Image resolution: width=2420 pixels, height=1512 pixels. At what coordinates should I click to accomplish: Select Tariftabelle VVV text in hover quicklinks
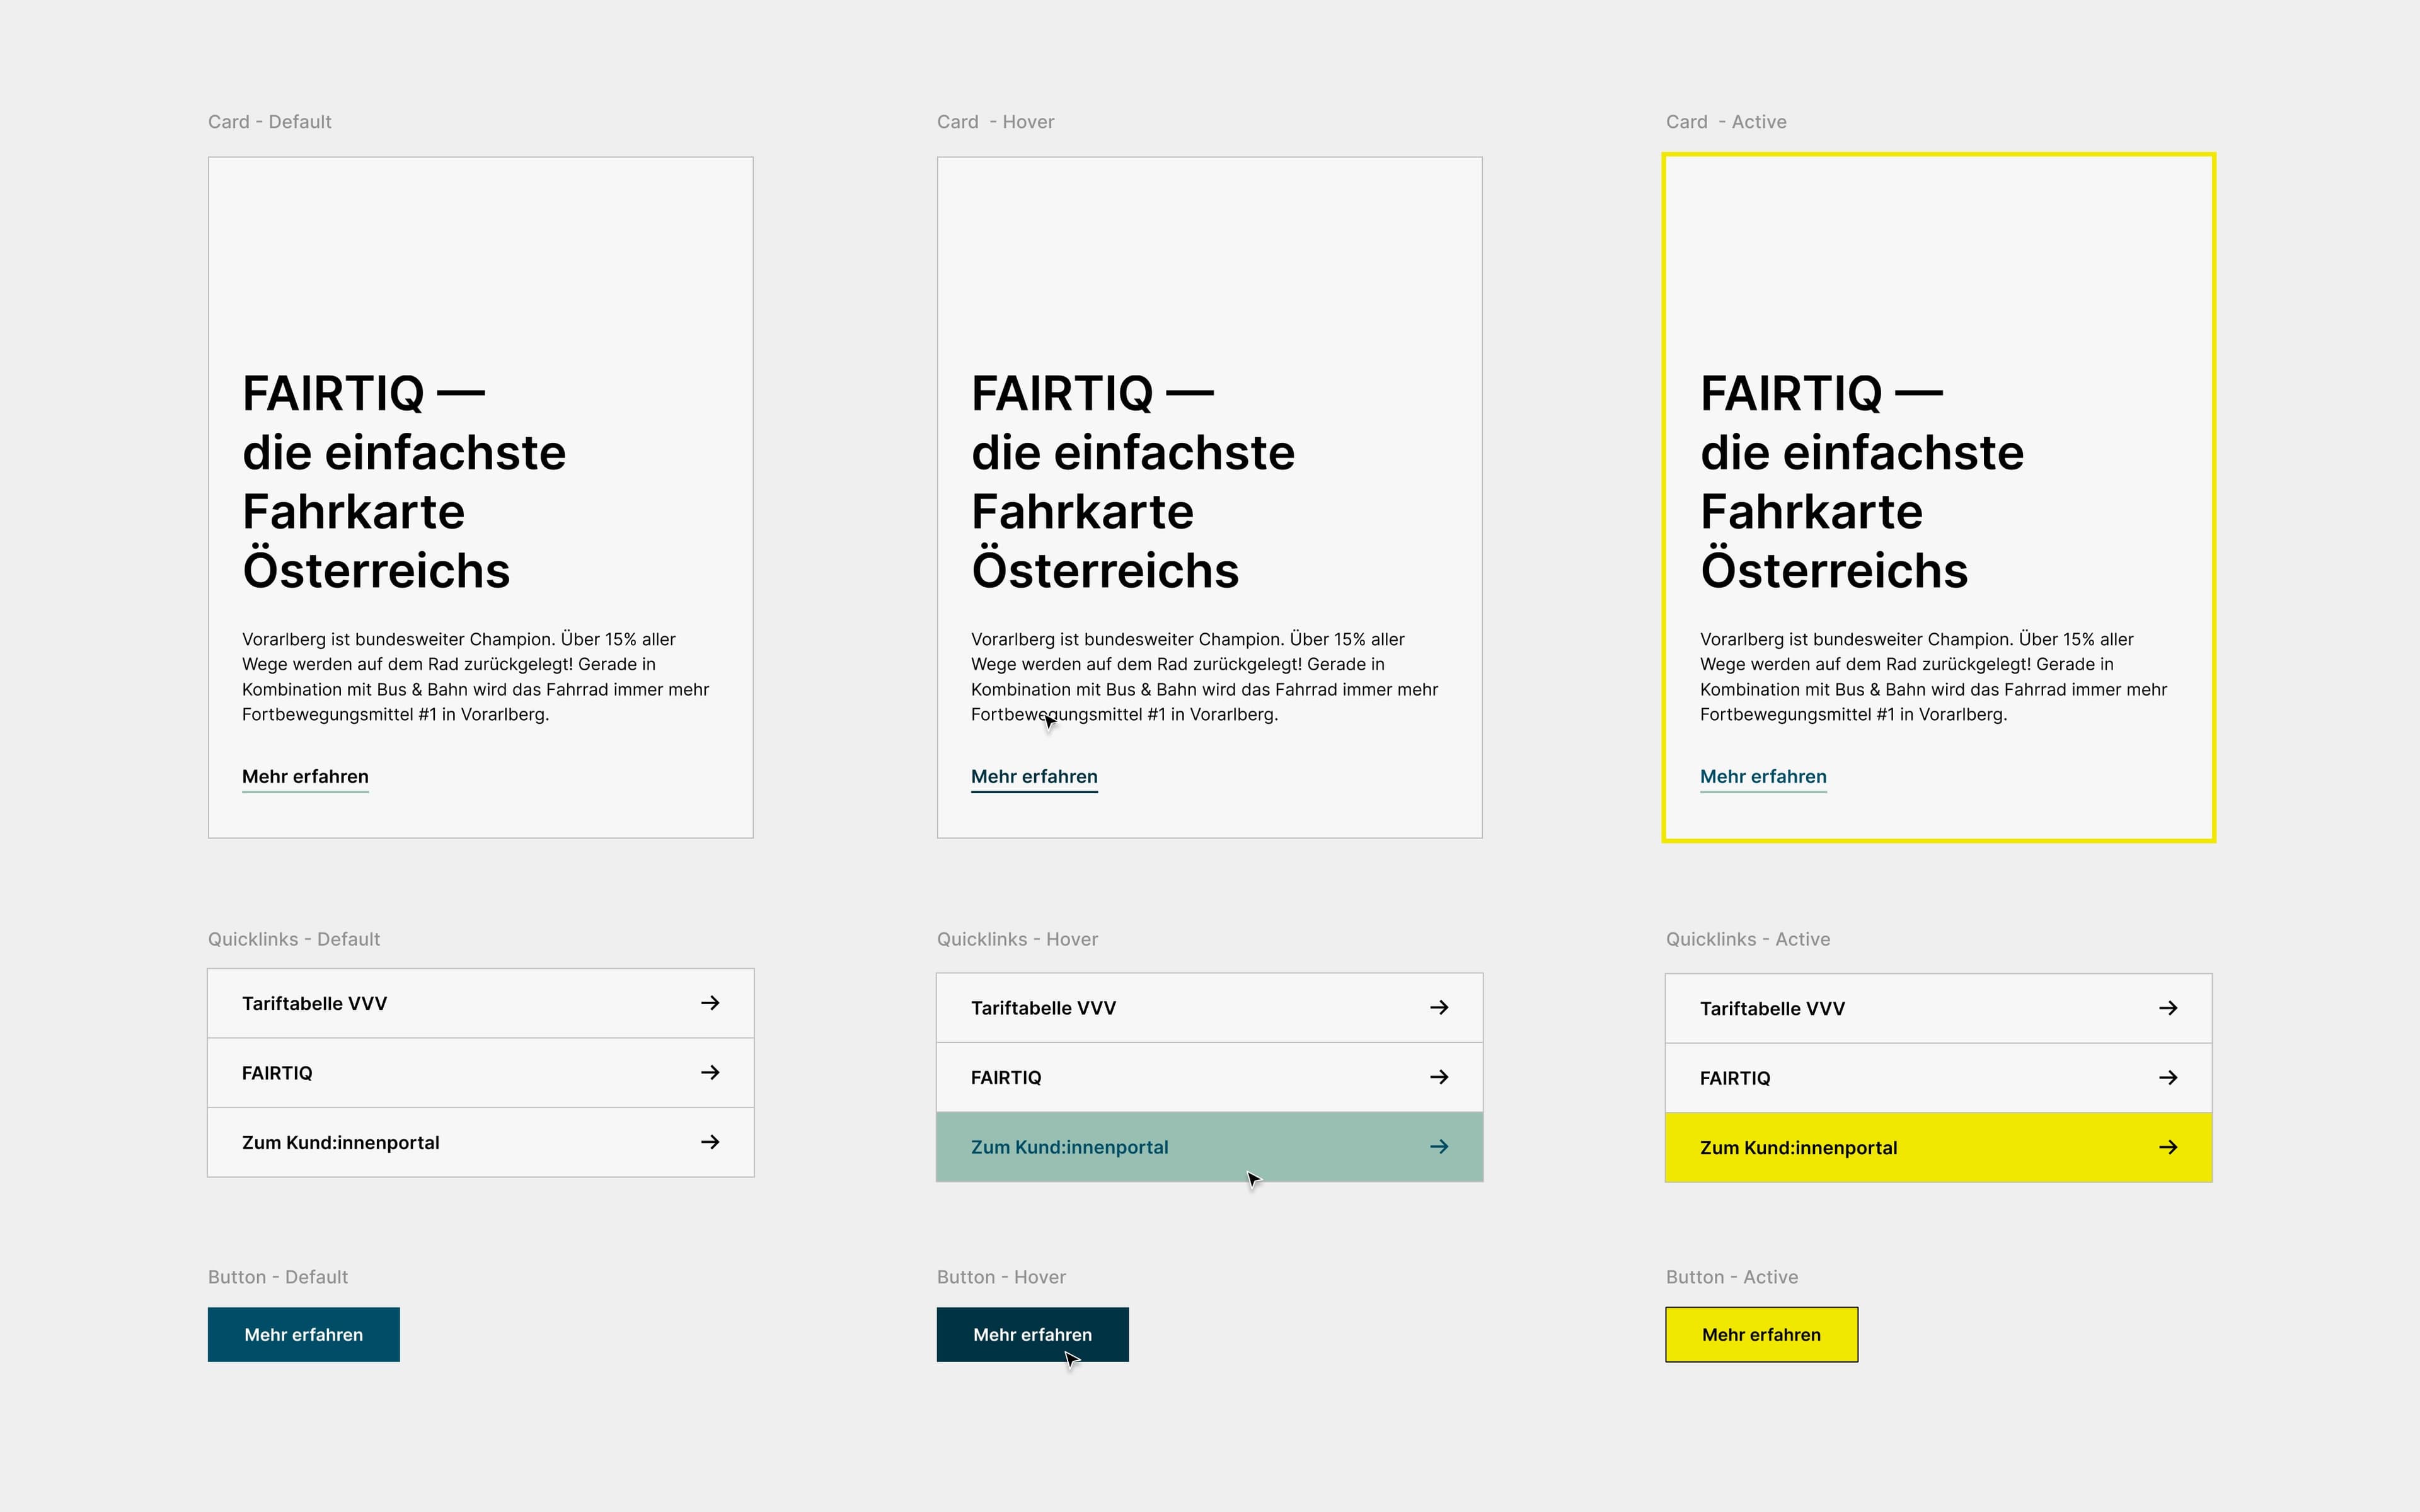(1043, 1008)
